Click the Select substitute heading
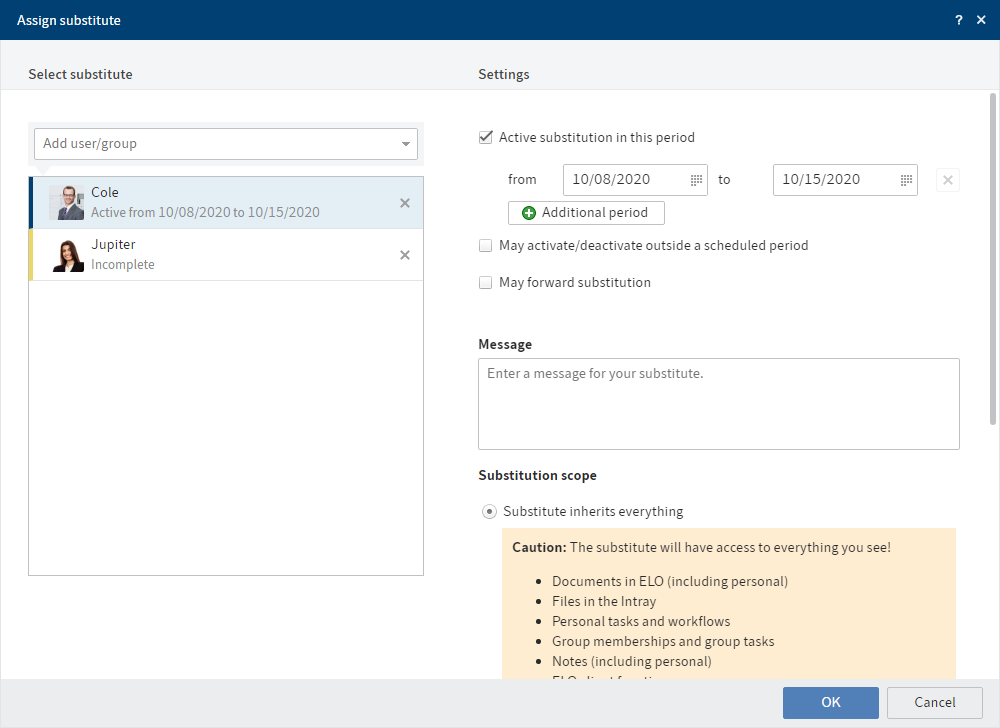The image size is (1000, 728). (x=80, y=75)
